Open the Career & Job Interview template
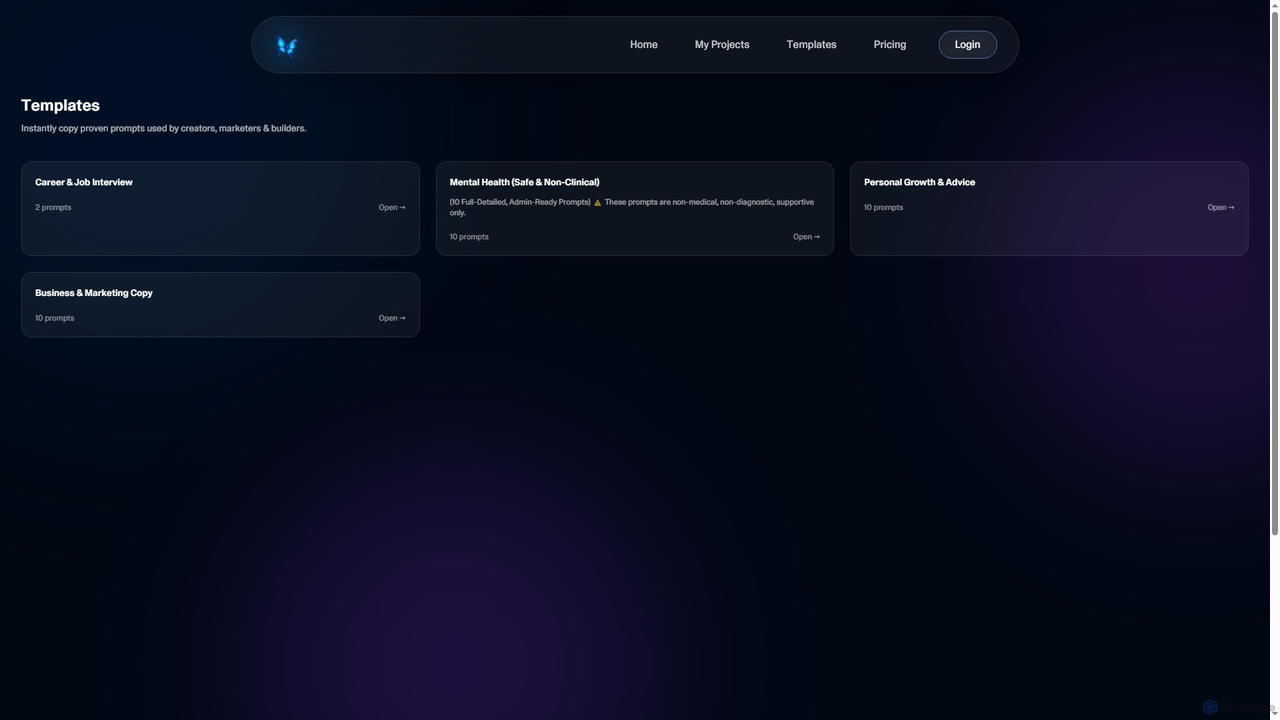This screenshot has height=720, width=1280. coord(392,208)
